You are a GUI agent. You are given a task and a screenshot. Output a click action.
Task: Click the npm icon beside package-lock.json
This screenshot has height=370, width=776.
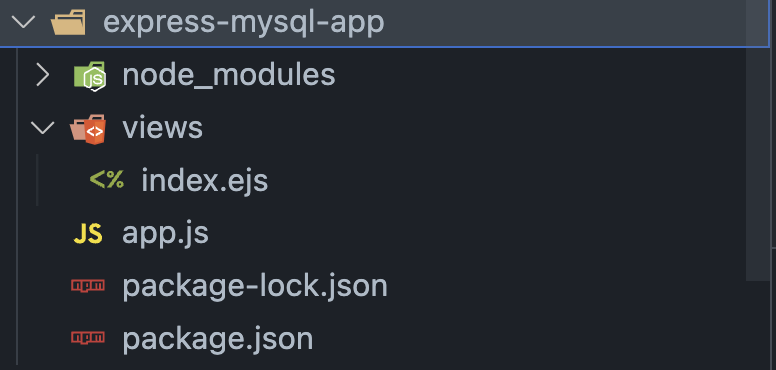point(88,285)
